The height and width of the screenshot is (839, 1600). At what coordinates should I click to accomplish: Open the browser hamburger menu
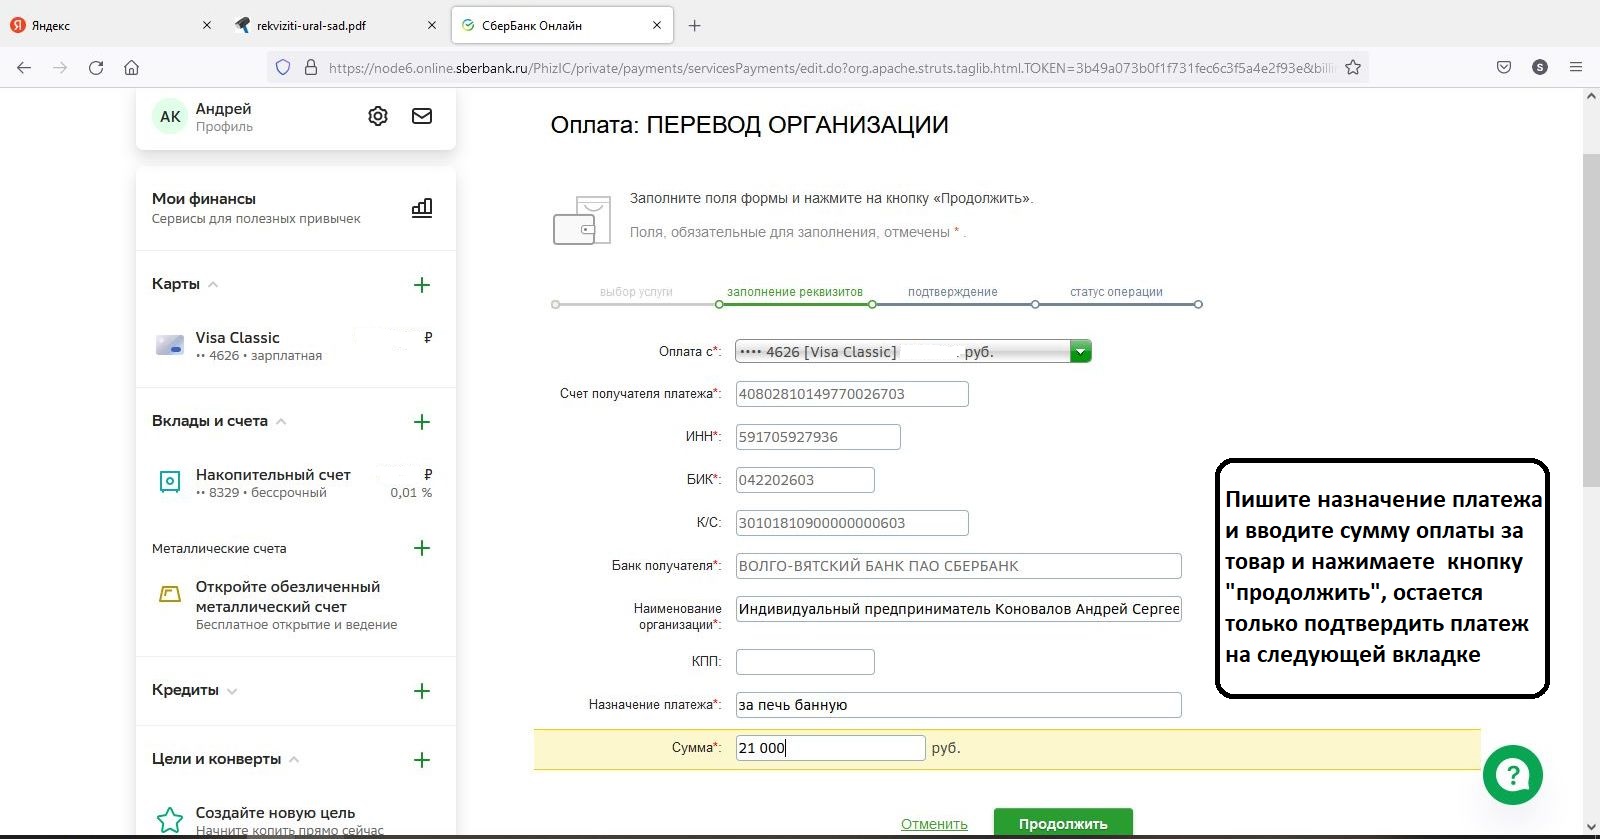pos(1576,68)
